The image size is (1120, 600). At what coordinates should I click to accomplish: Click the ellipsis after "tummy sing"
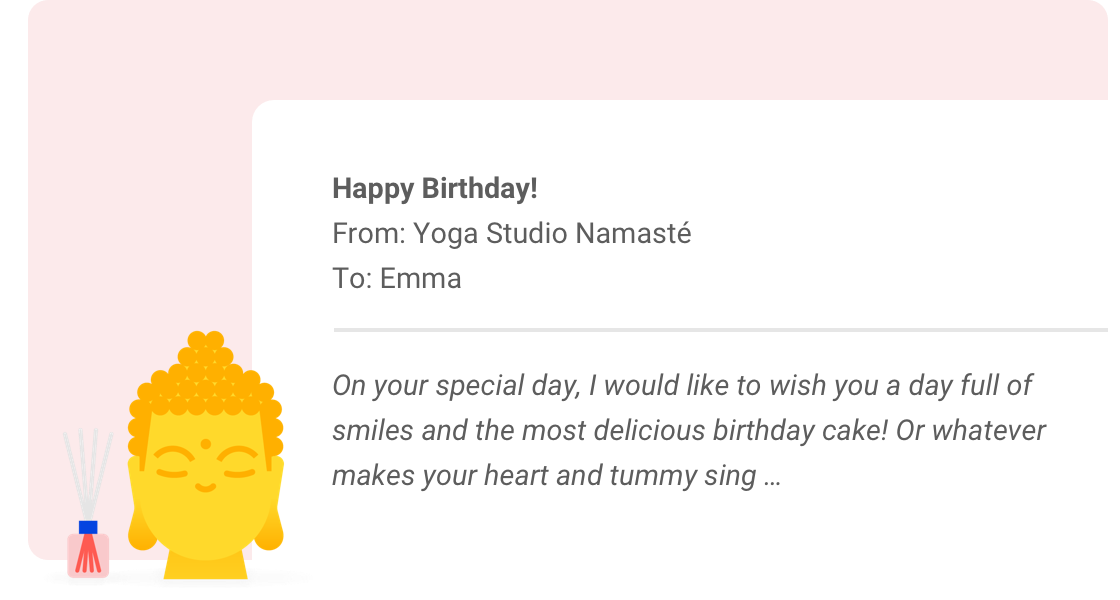(771, 477)
